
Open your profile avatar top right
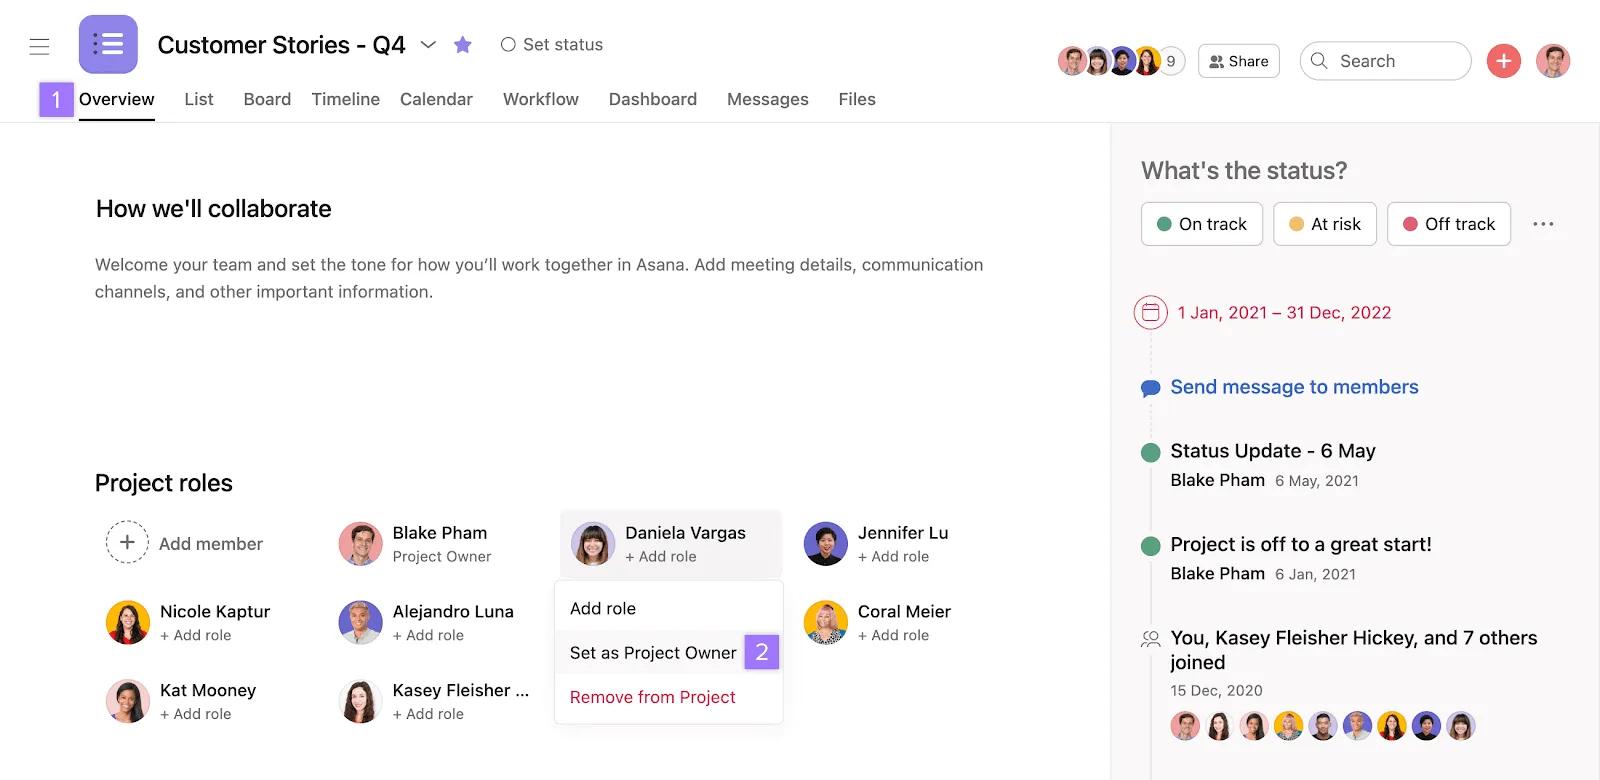click(x=1552, y=61)
